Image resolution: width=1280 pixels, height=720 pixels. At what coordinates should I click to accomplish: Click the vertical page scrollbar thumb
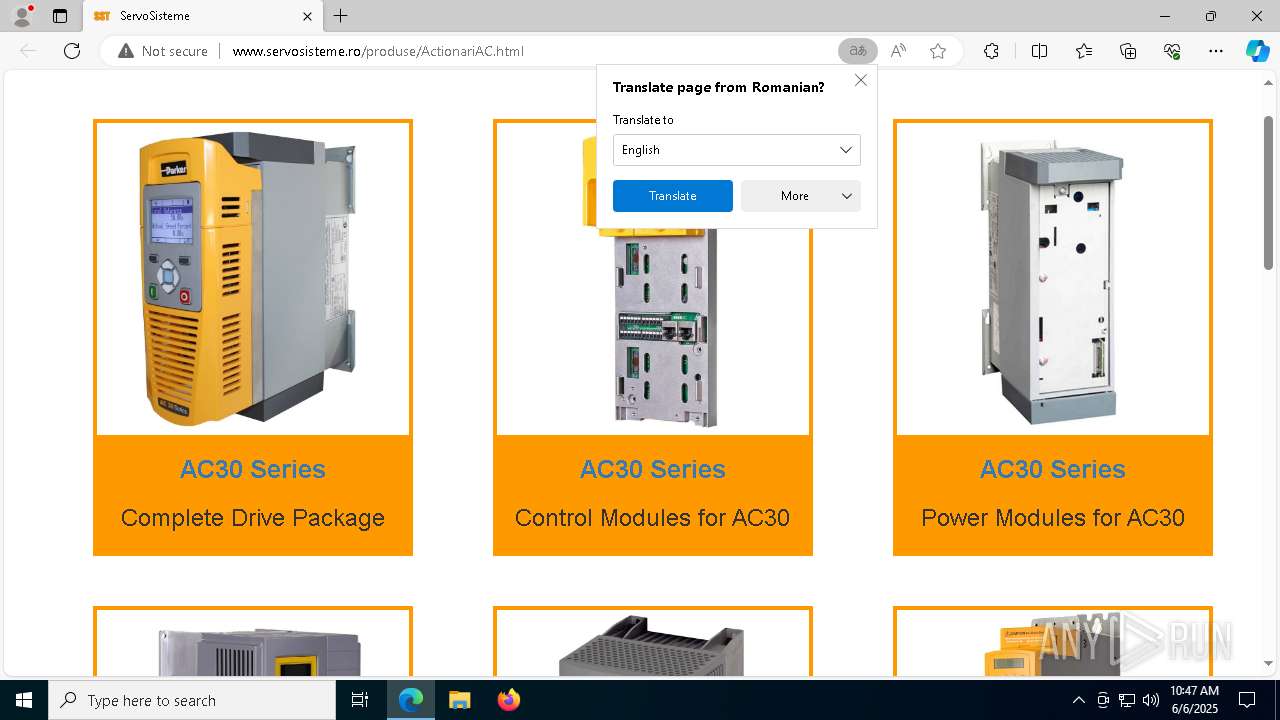[x=1269, y=192]
